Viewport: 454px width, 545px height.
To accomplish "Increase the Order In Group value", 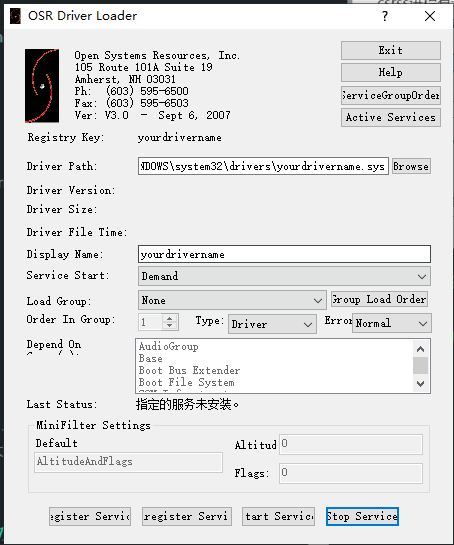I will pos(169,318).
